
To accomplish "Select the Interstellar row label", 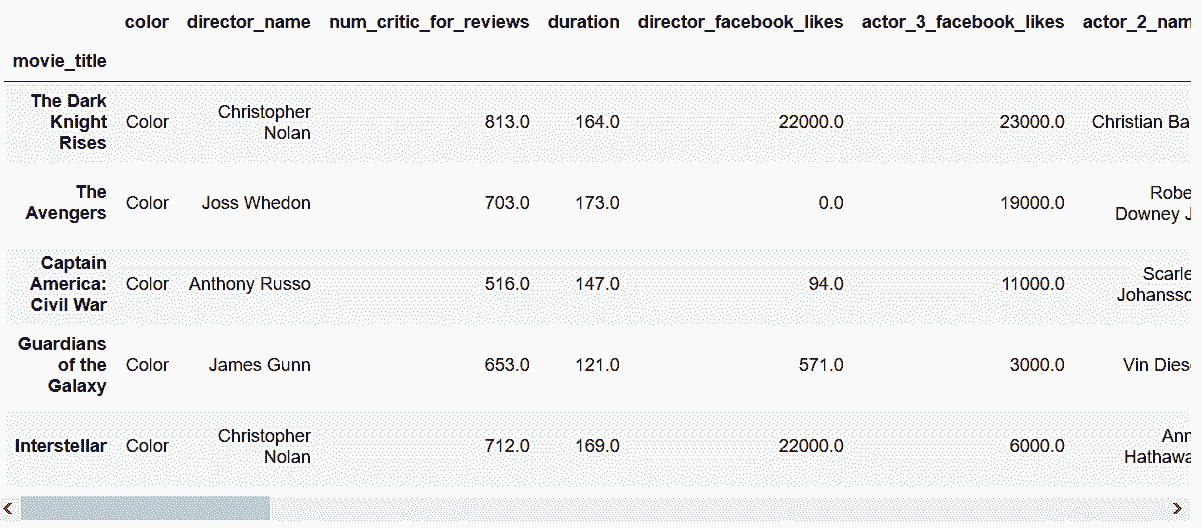I will point(61,446).
